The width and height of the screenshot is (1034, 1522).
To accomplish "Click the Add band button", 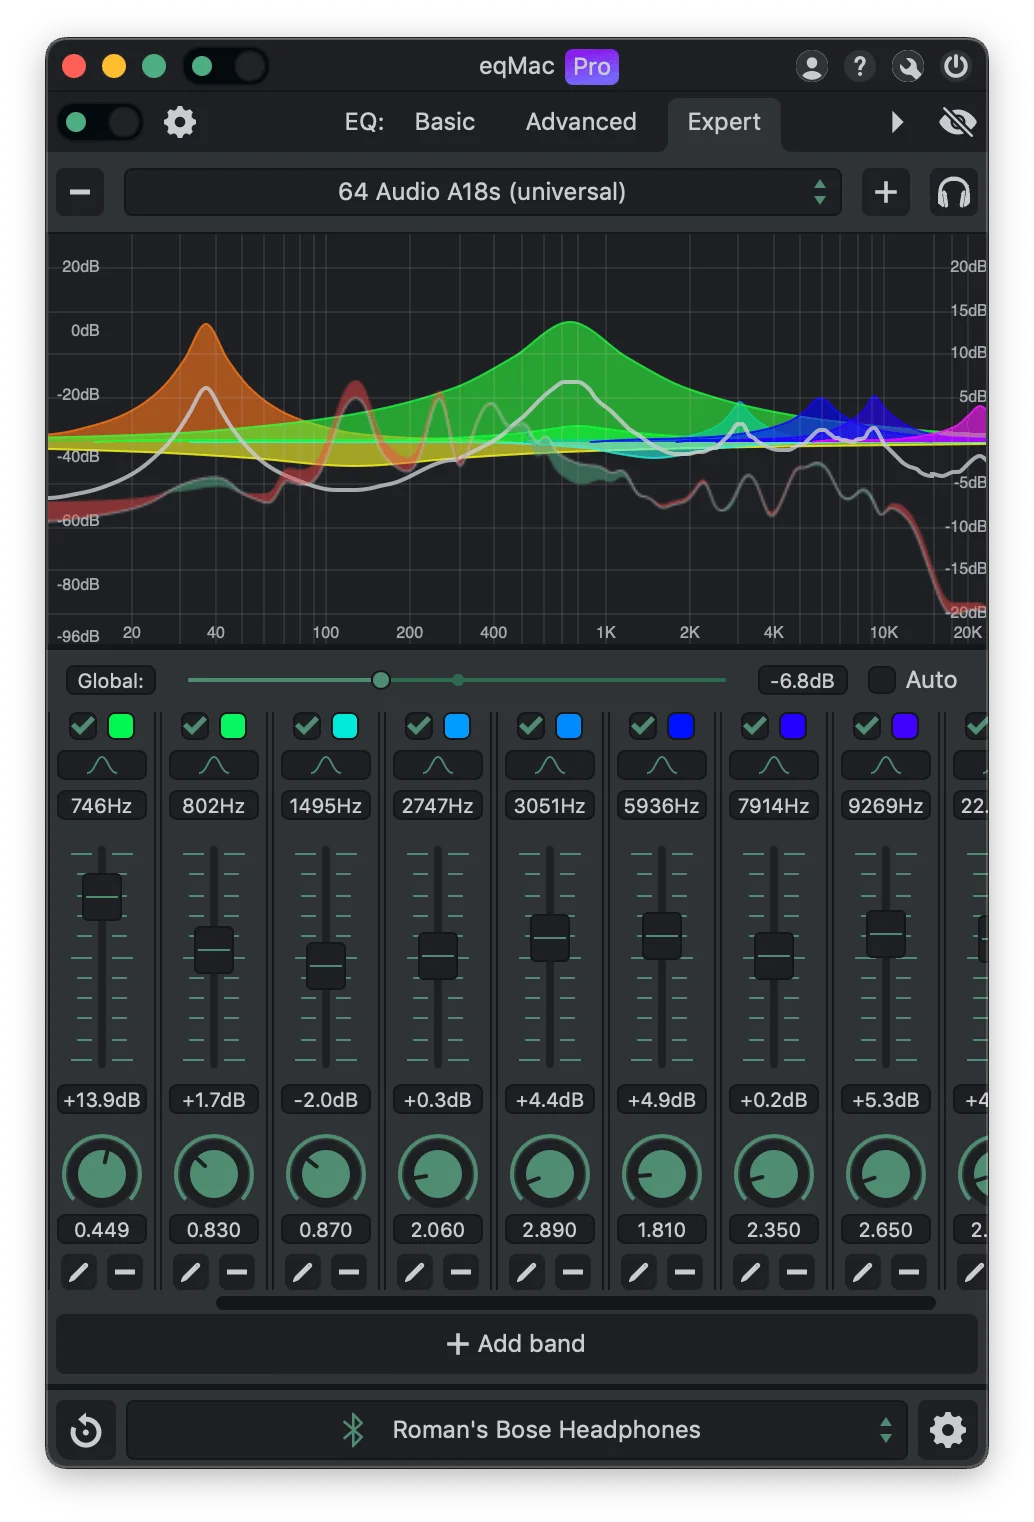I will click(x=516, y=1344).
